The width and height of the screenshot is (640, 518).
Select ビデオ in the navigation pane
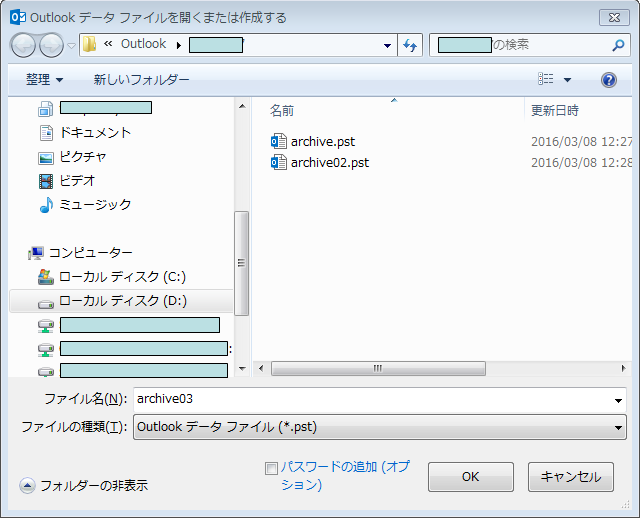pyautogui.click(x=77, y=180)
